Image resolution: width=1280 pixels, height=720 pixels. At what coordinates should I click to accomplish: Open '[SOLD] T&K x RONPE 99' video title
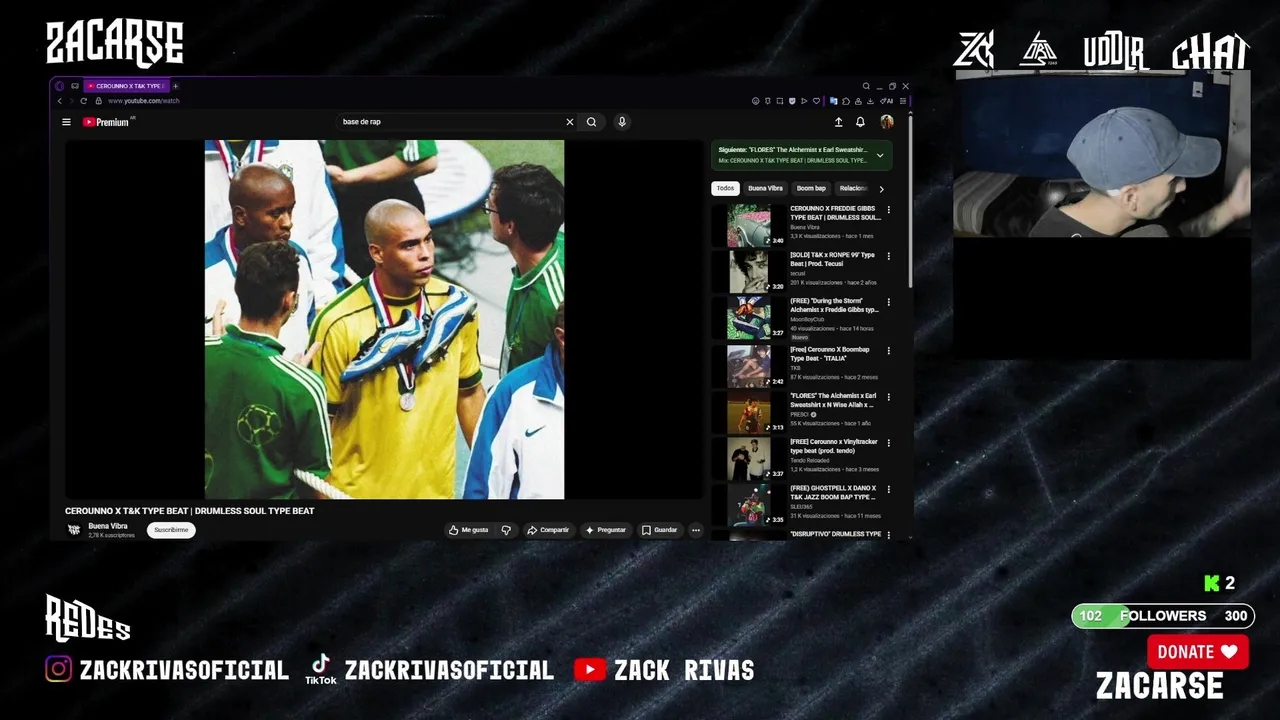tap(832, 259)
